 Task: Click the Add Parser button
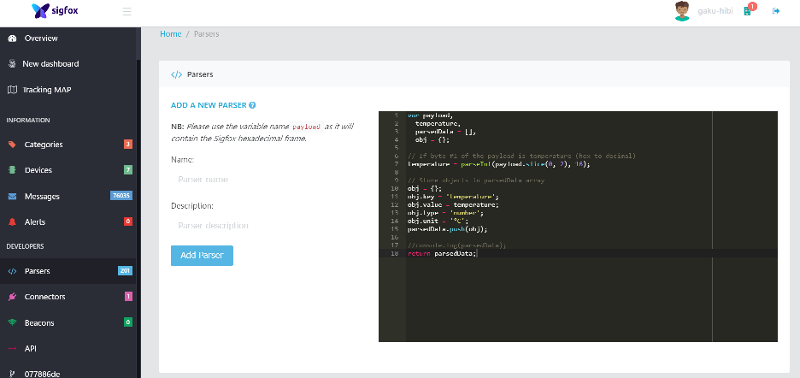(x=202, y=256)
